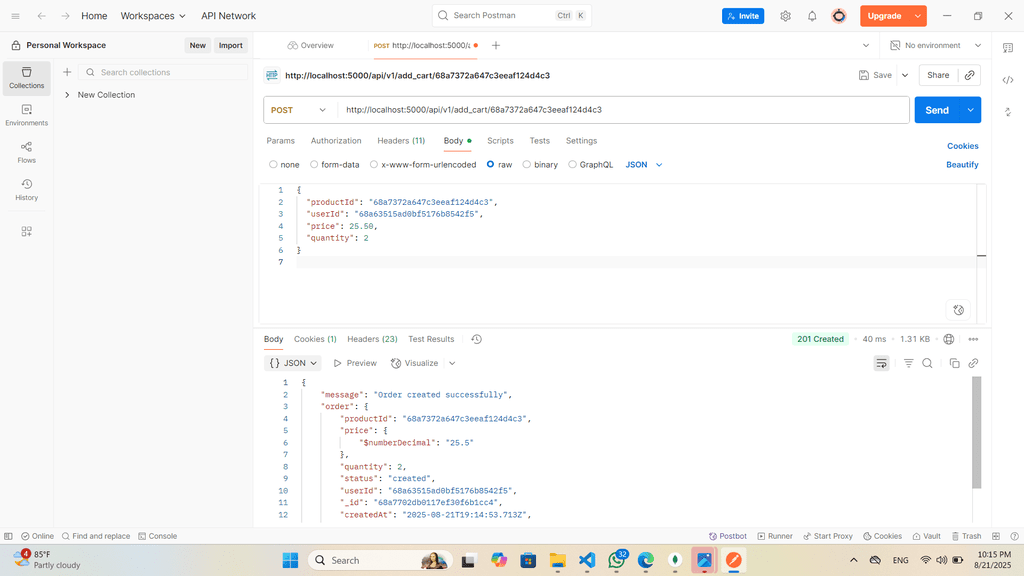Open the Flows sidebar icon
Screen dimensions: 1024x576
[x=26, y=152]
